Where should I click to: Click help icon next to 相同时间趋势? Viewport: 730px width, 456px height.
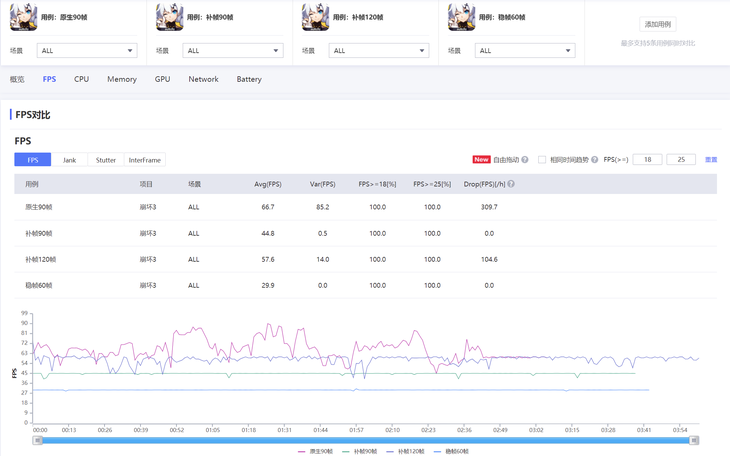click(595, 160)
